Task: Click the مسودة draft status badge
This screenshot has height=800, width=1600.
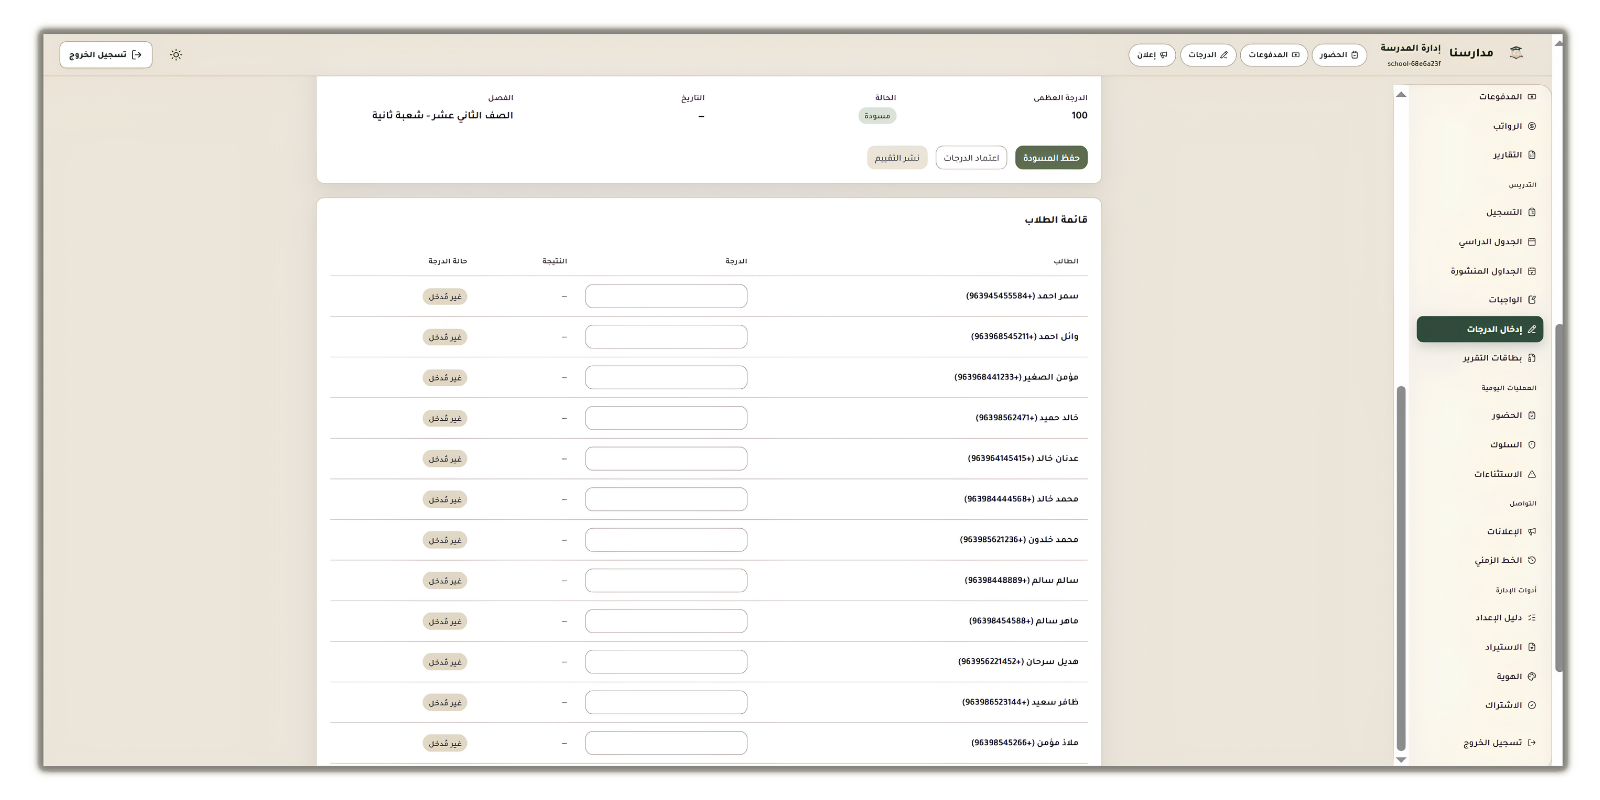Action: point(877,116)
